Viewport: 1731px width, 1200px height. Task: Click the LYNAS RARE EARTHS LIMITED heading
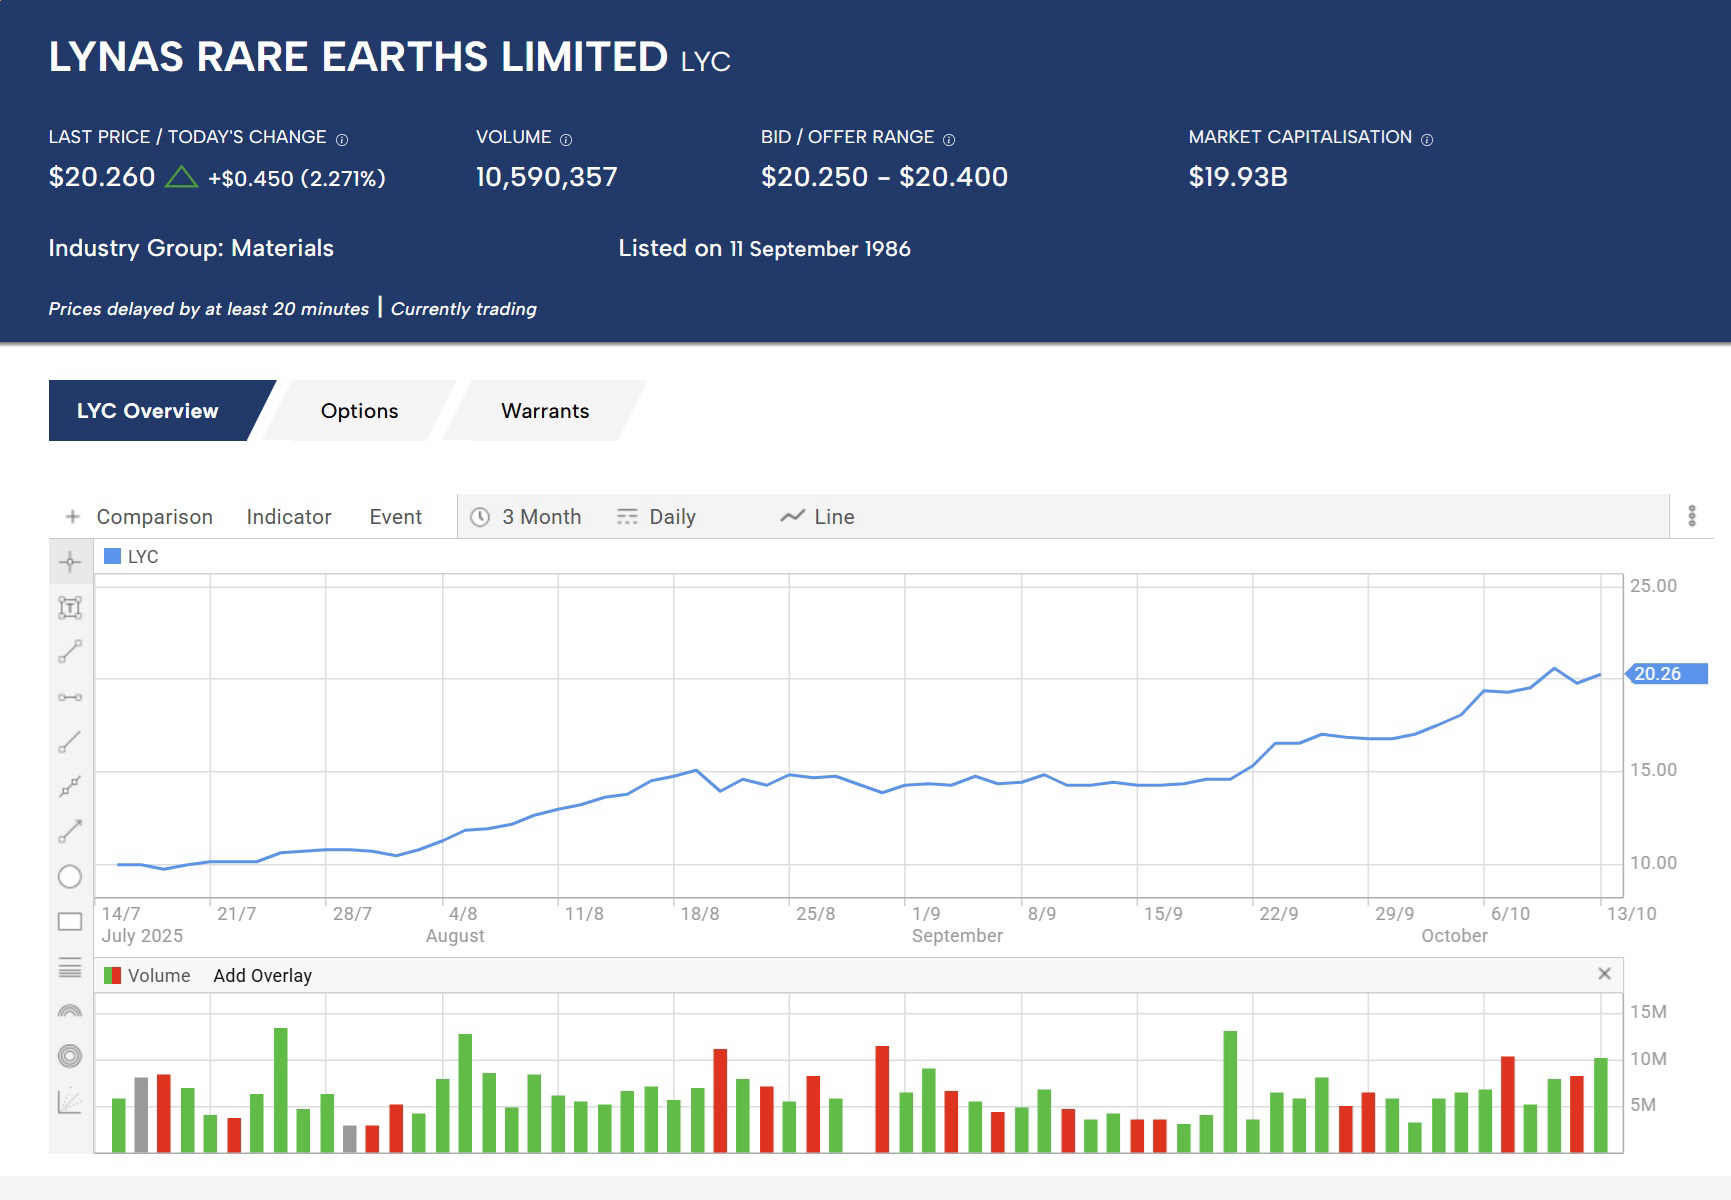pyautogui.click(x=358, y=57)
